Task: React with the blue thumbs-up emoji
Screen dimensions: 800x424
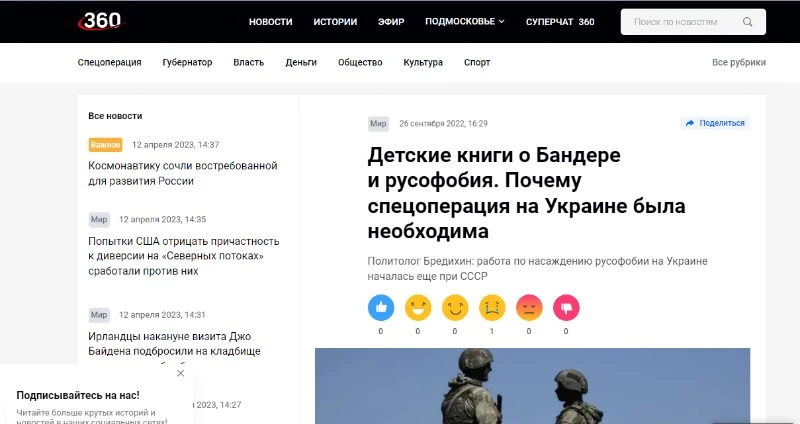Action: (x=381, y=308)
